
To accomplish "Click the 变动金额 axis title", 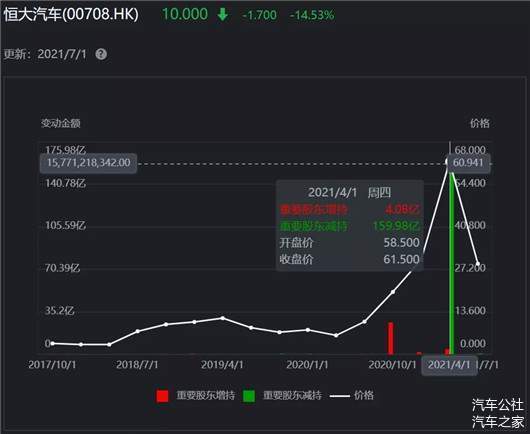I will point(61,123).
